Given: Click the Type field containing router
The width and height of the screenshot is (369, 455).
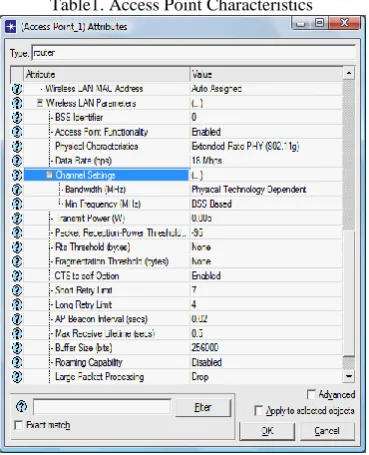Looking at the screenshot, I should [x=194, y=53].
